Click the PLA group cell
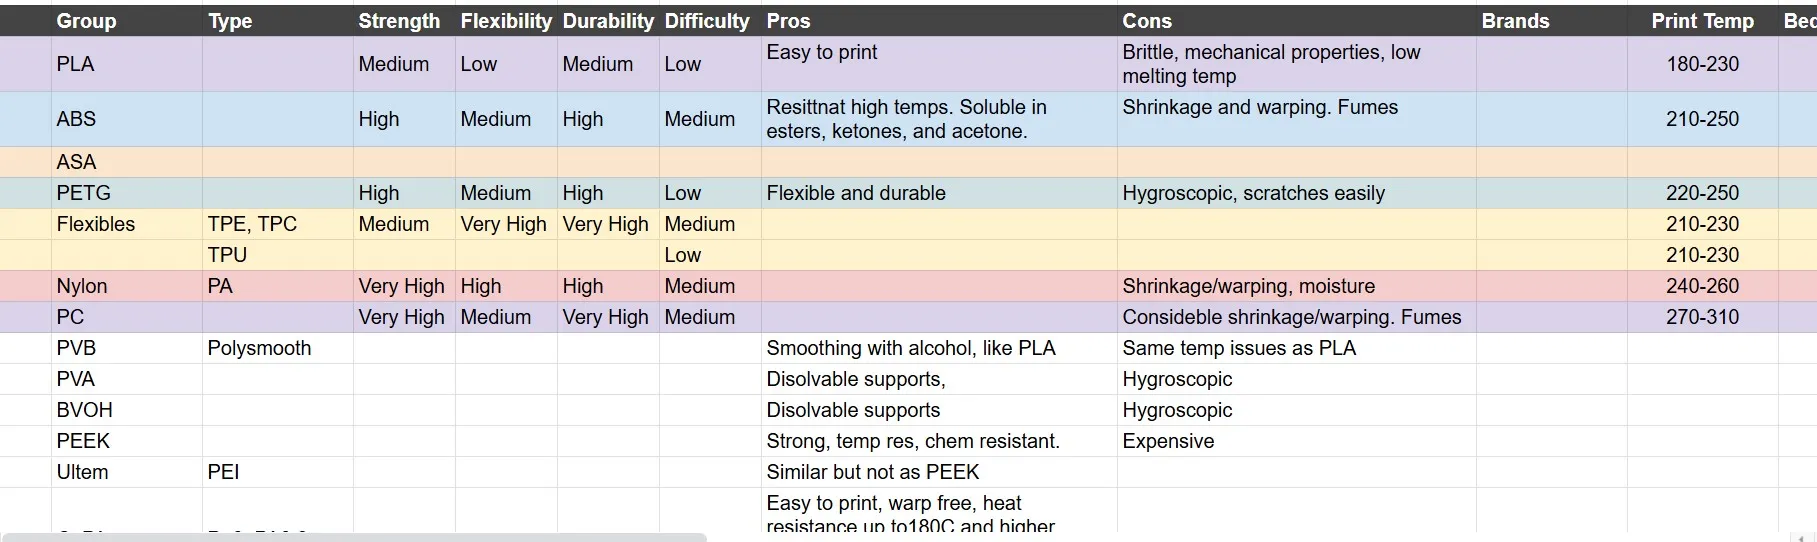1817x542 pixels. (x=127, y=65)
